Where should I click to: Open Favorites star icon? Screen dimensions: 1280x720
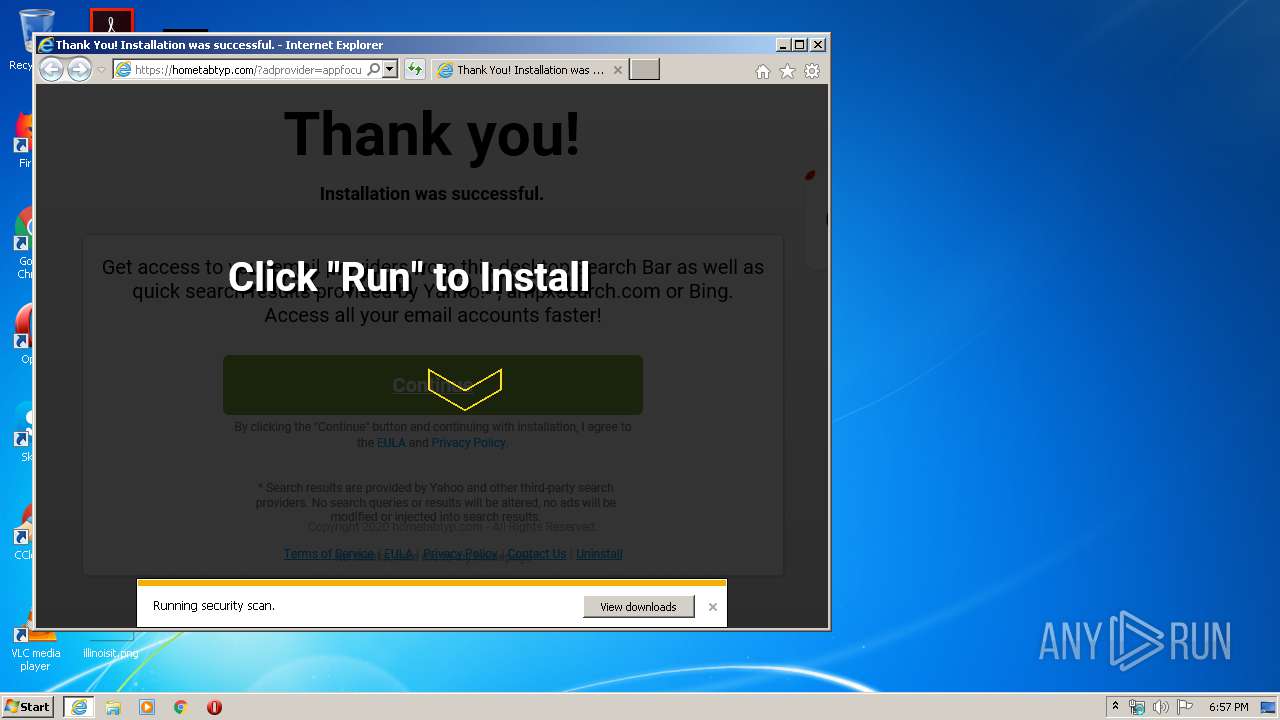click(x=787, y=71)
